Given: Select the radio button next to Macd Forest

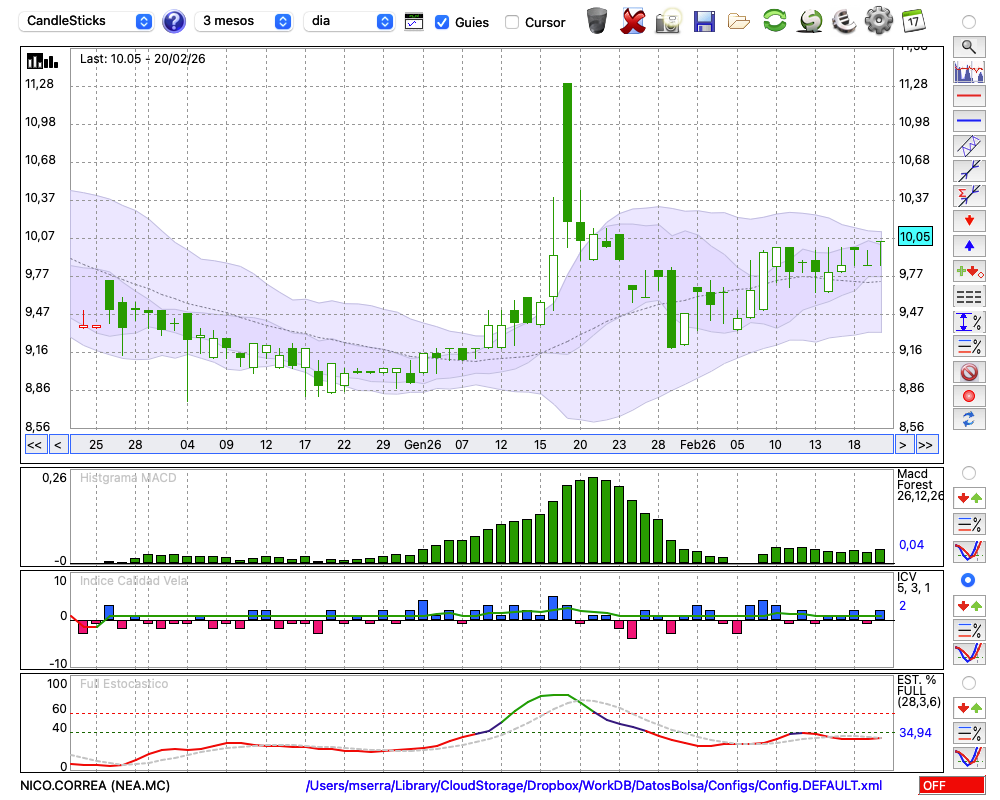Looking at the screenshot, I should 968,472.
